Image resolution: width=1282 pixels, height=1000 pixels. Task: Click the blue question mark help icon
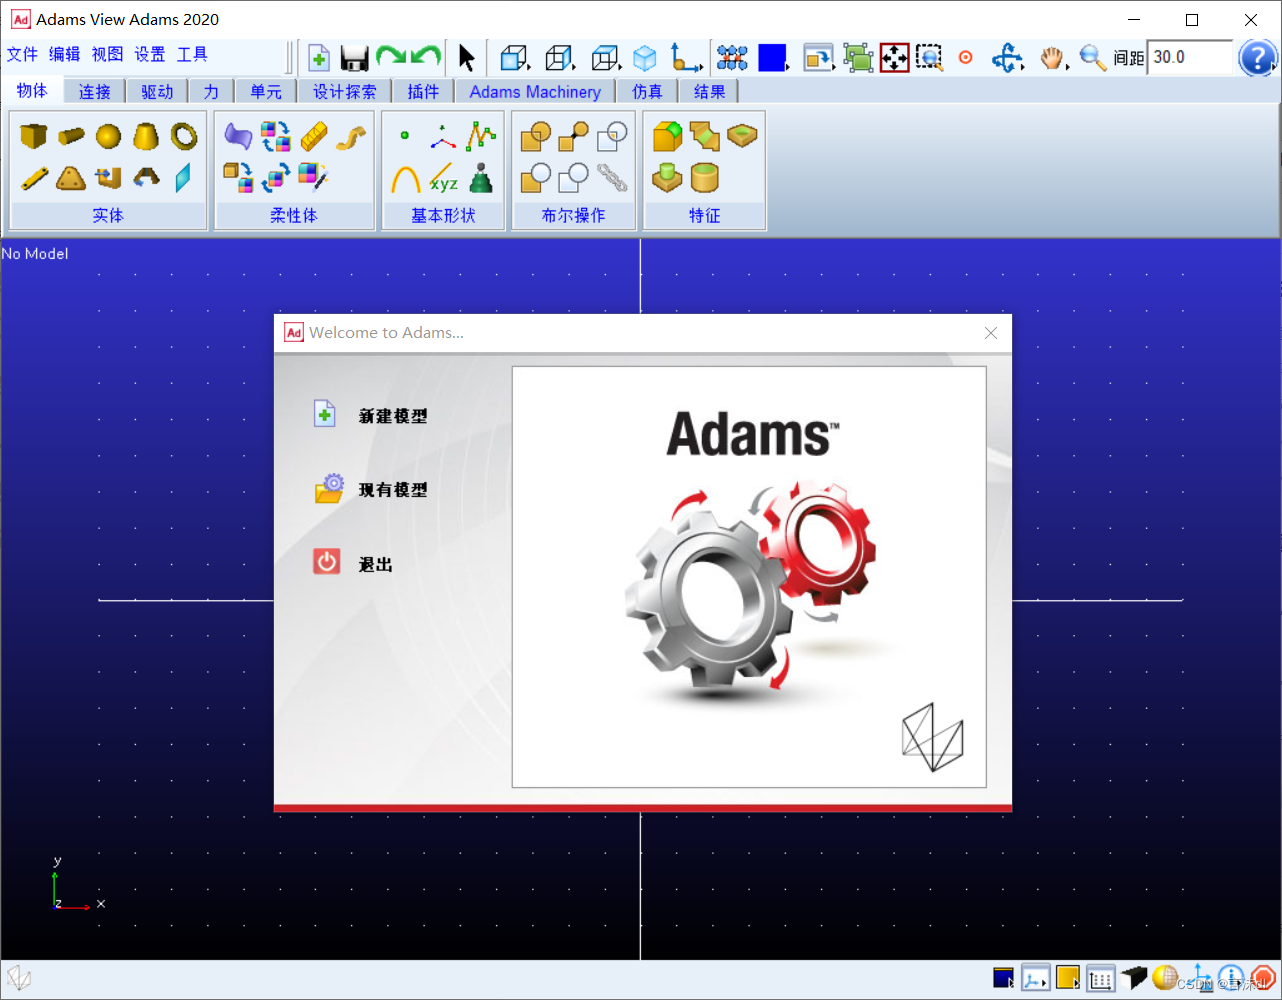pos(1258,58)
